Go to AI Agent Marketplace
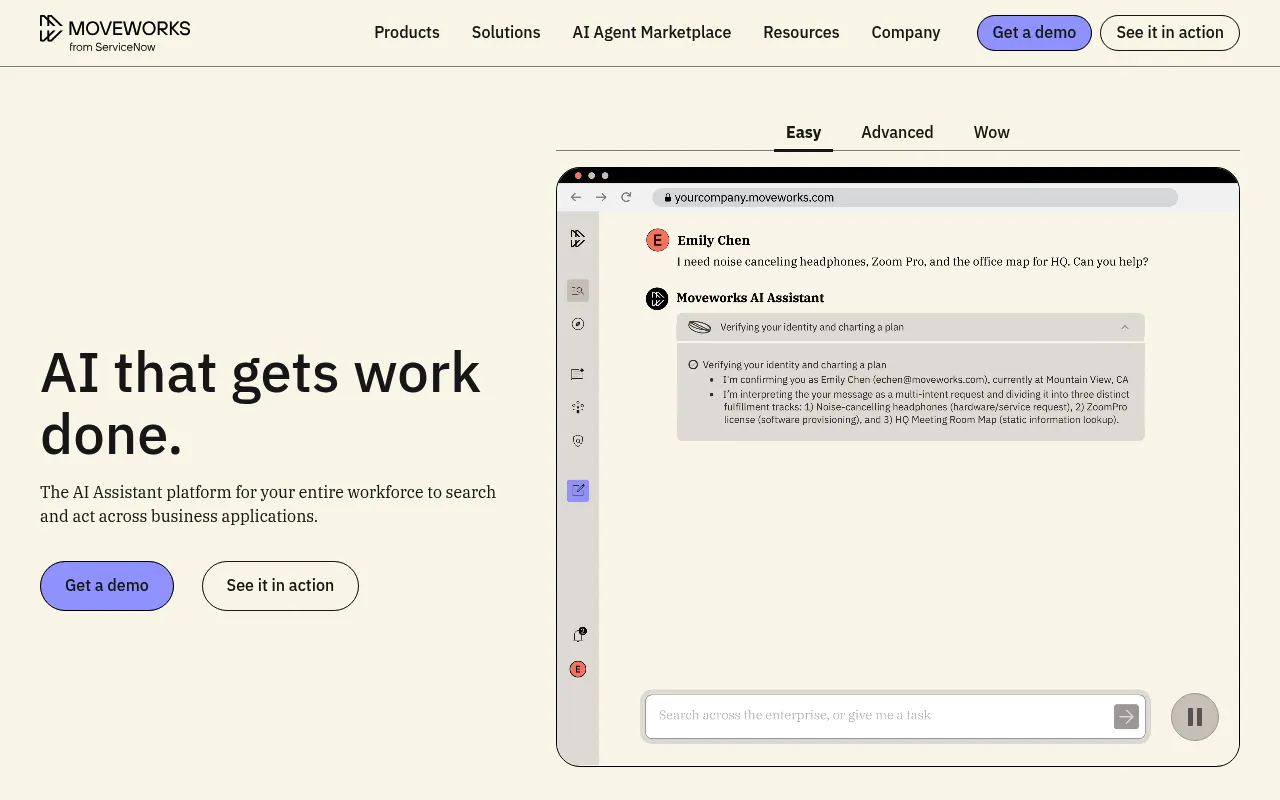1280x800 pixels. (652, 33)
